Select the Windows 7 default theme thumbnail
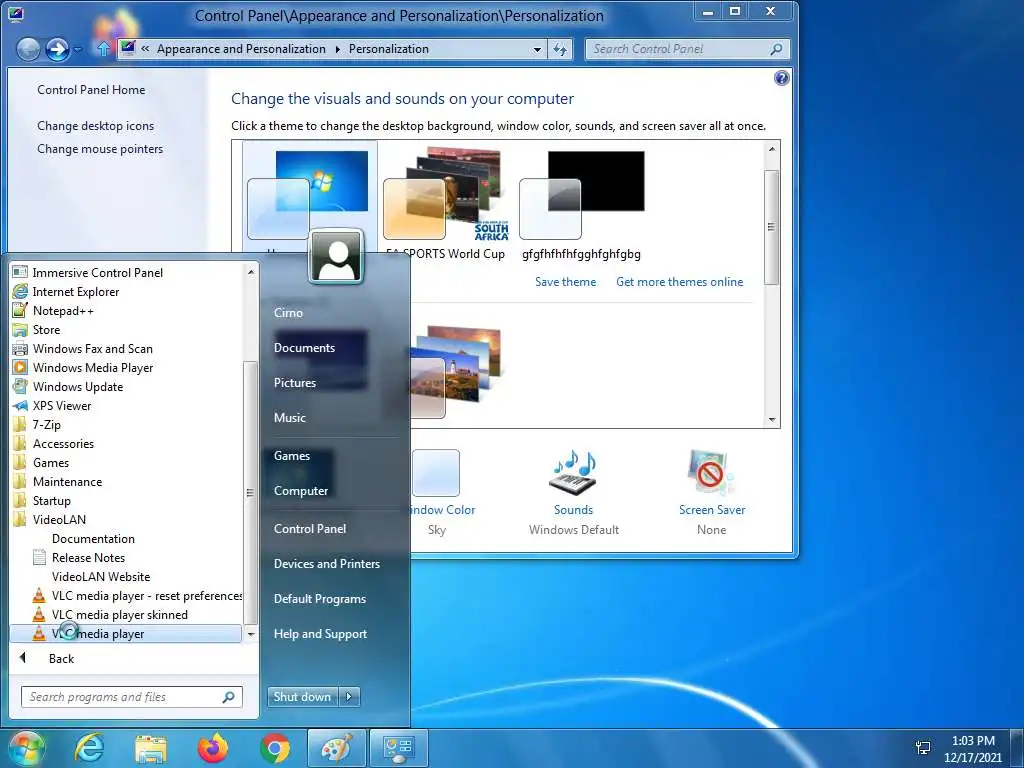Viewport: 1024px width, 768px height. pos(308,195)
